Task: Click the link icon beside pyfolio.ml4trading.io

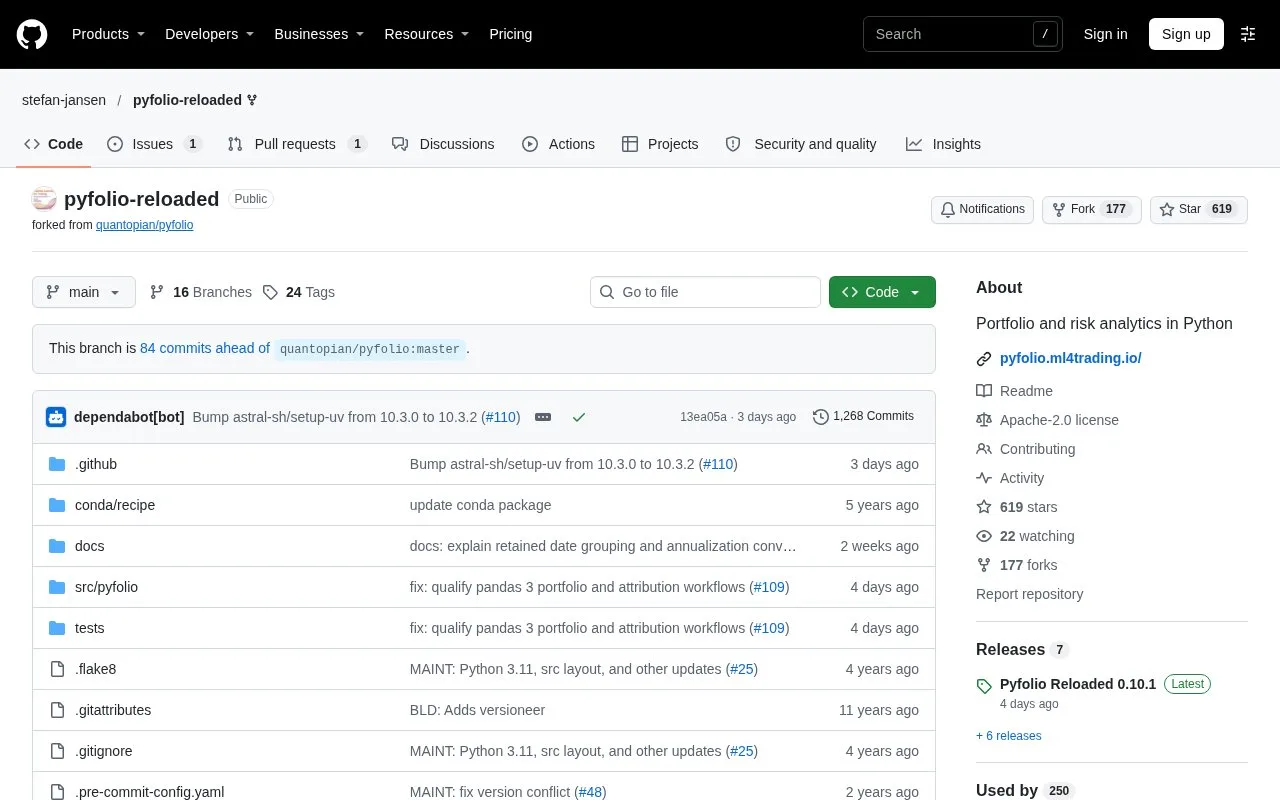Action: (984, 359)
